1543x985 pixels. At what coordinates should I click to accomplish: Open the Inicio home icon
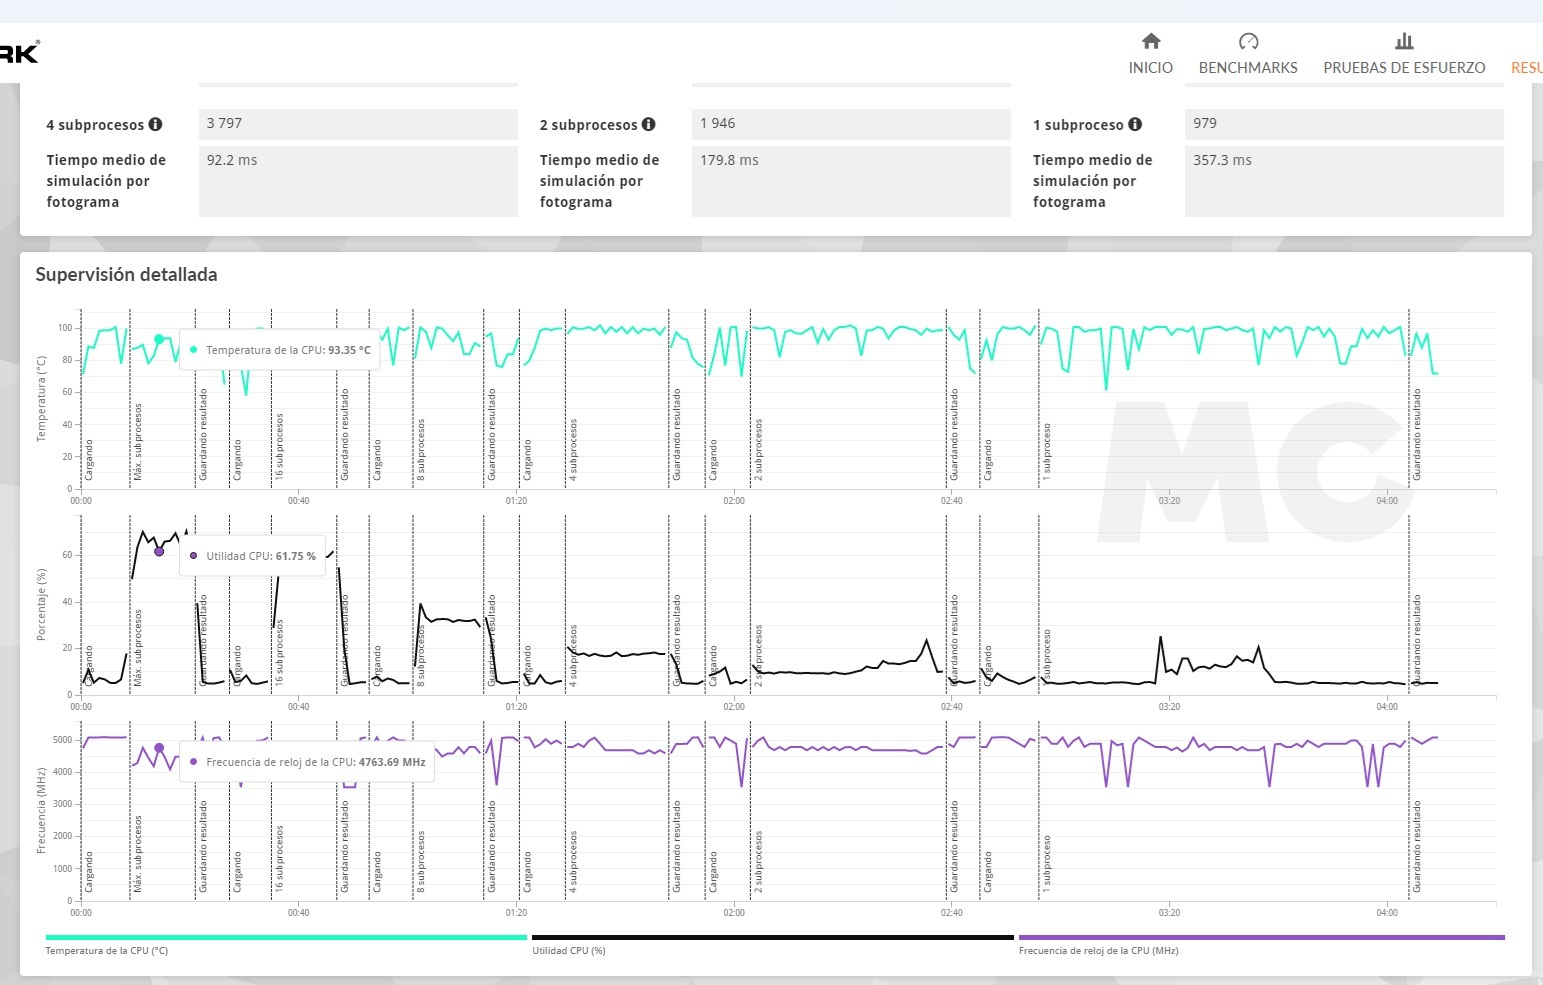click(x=1151, y=41)
